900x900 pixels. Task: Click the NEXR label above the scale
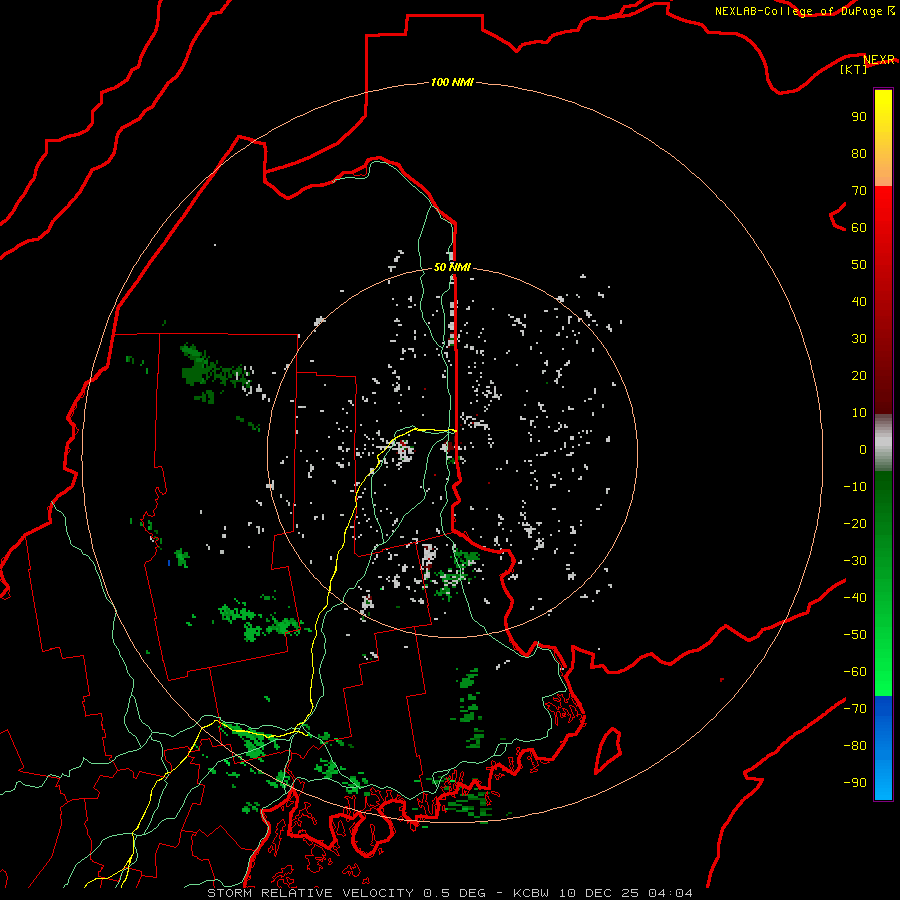[x=879, y=60]
